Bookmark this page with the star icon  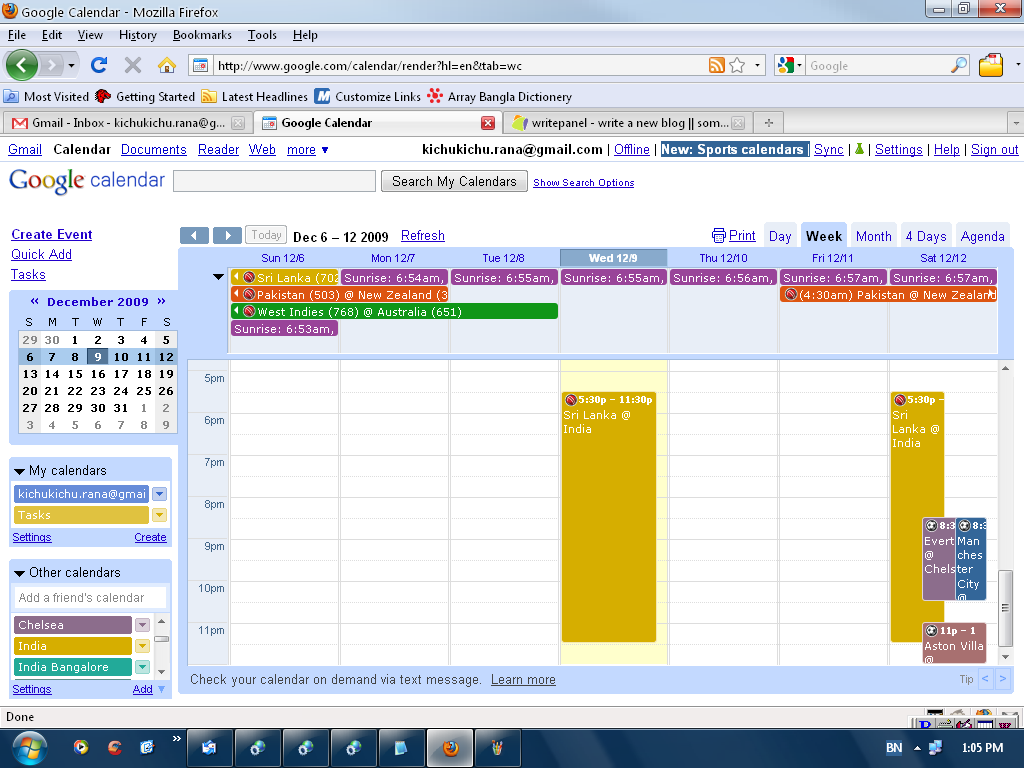click(737, 65)
